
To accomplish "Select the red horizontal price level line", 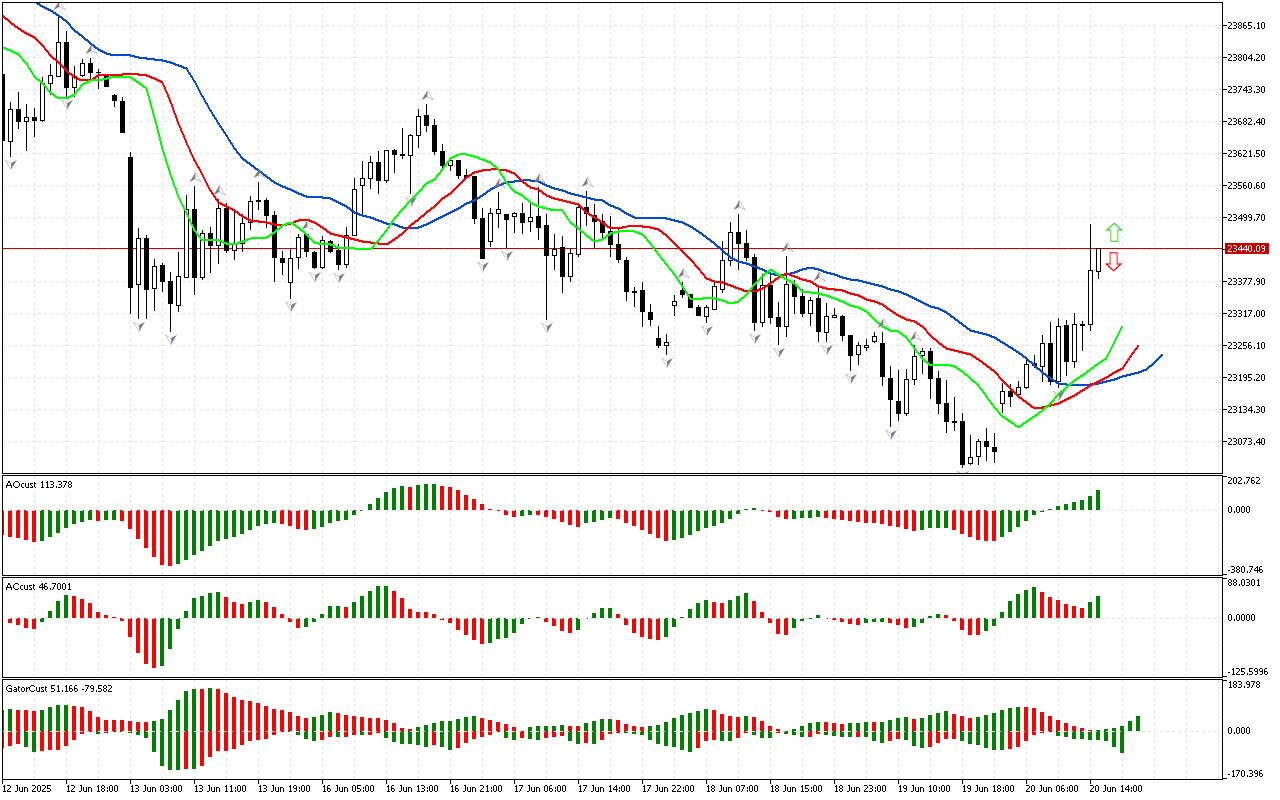I will [600, 248].
